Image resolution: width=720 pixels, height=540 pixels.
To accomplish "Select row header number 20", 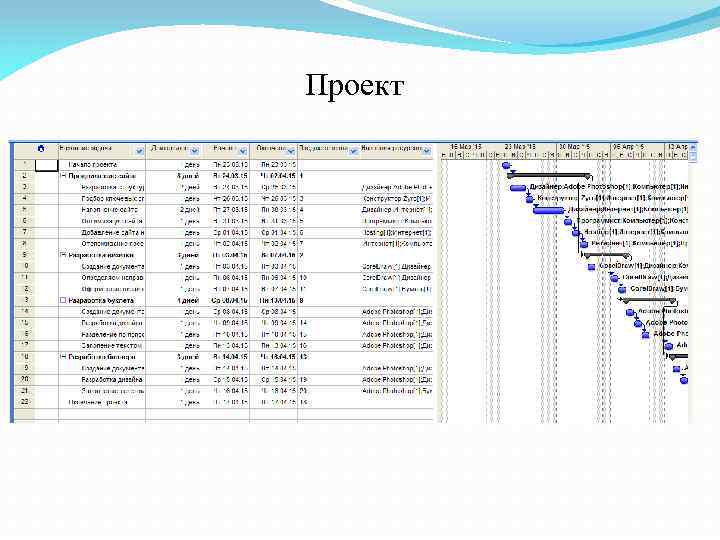I will pos(24,380).
